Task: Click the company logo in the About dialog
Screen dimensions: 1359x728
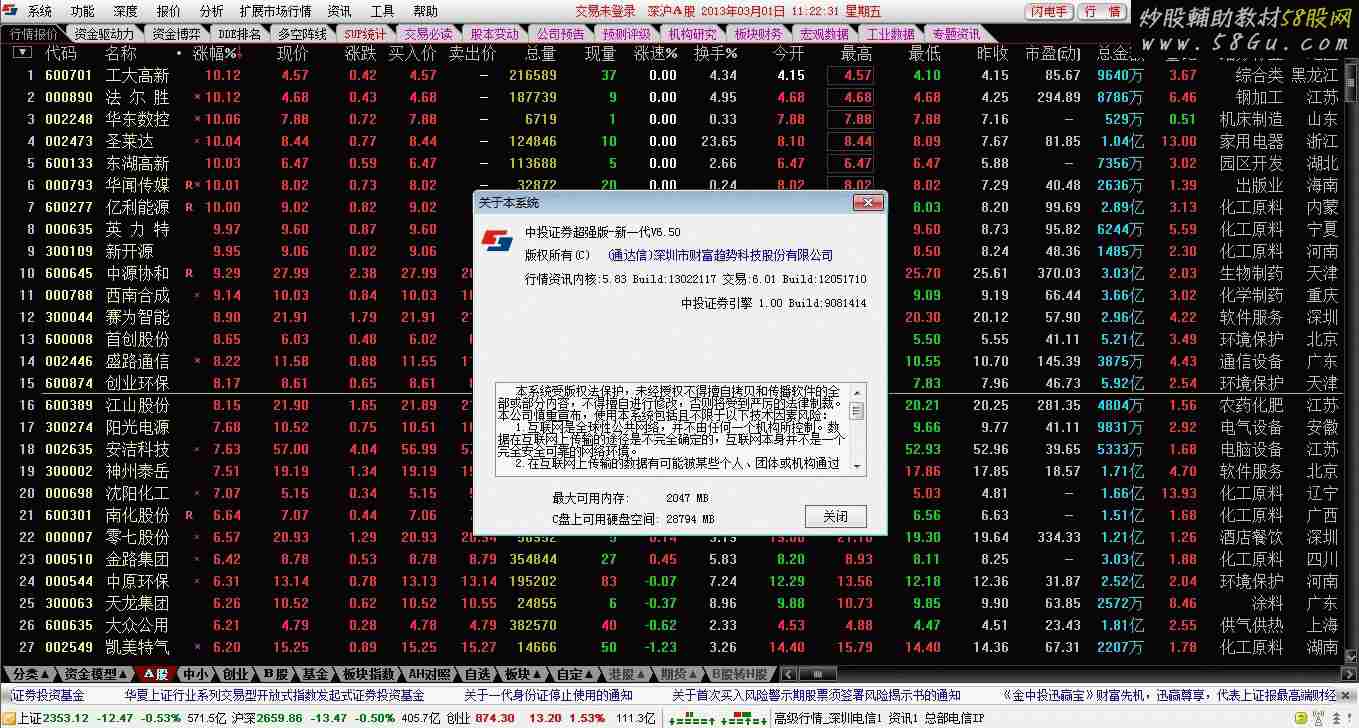Action: pos(497,242)
